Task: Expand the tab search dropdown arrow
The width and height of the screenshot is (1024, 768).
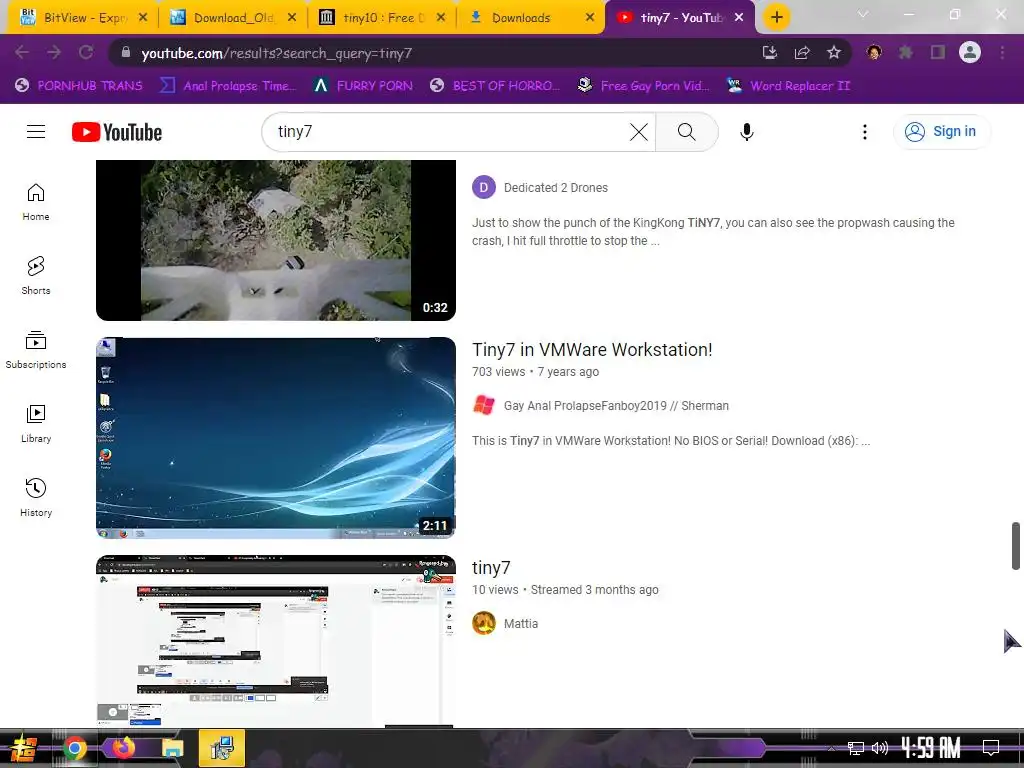Action: [863, 14]
